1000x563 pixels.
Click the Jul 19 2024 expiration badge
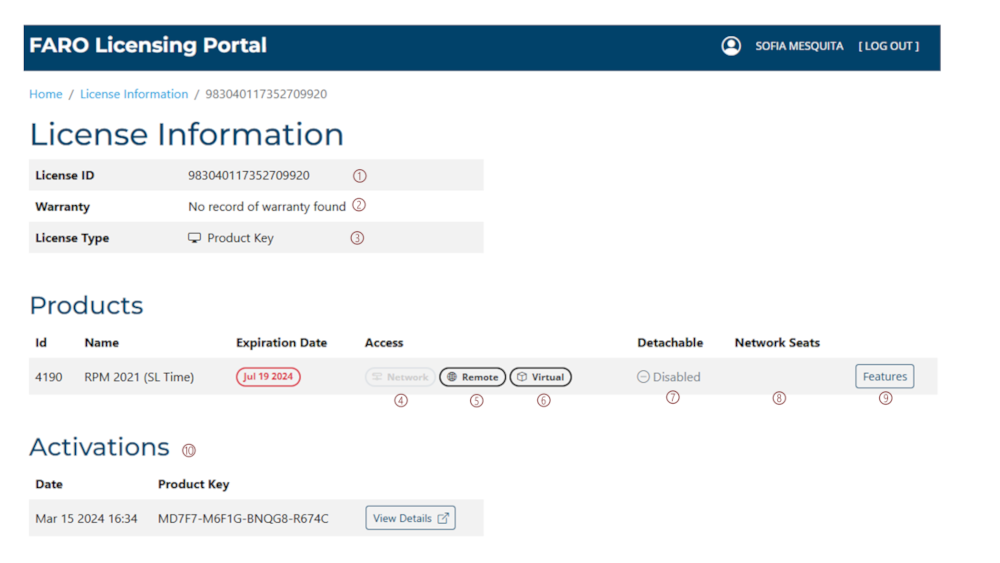(268, 377)
